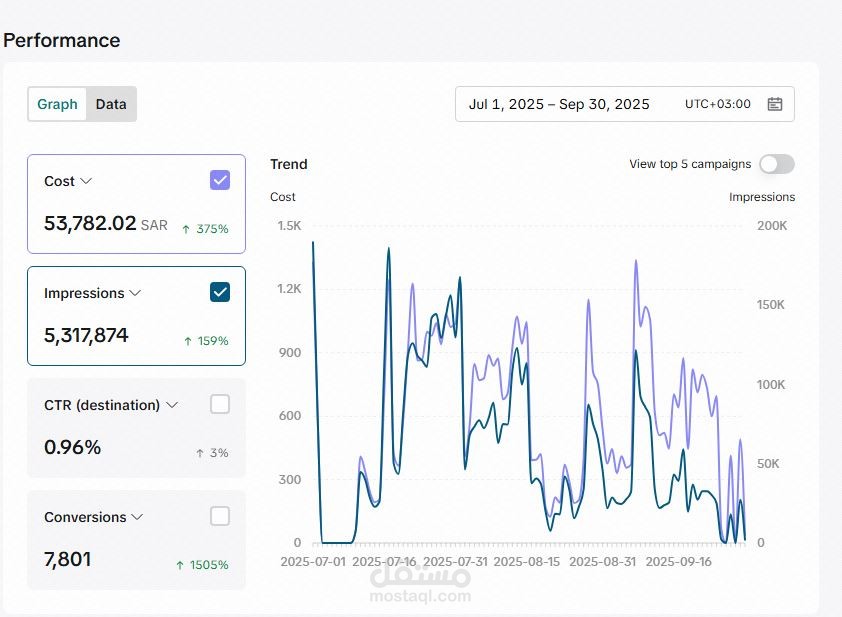Check the Conversions metric checkbox
This screenshot has width=842, height=617.
220,516
